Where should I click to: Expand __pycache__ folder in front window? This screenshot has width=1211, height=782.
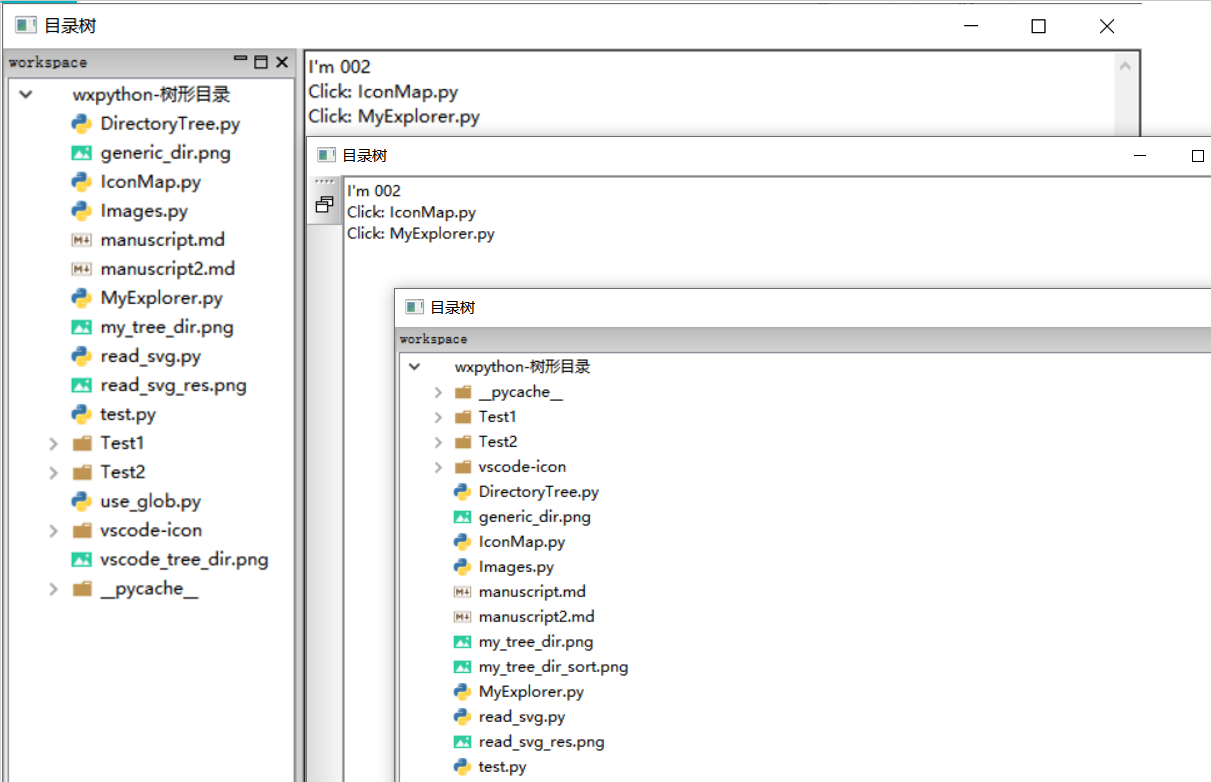pyautogui.click(x=438, y=392)
